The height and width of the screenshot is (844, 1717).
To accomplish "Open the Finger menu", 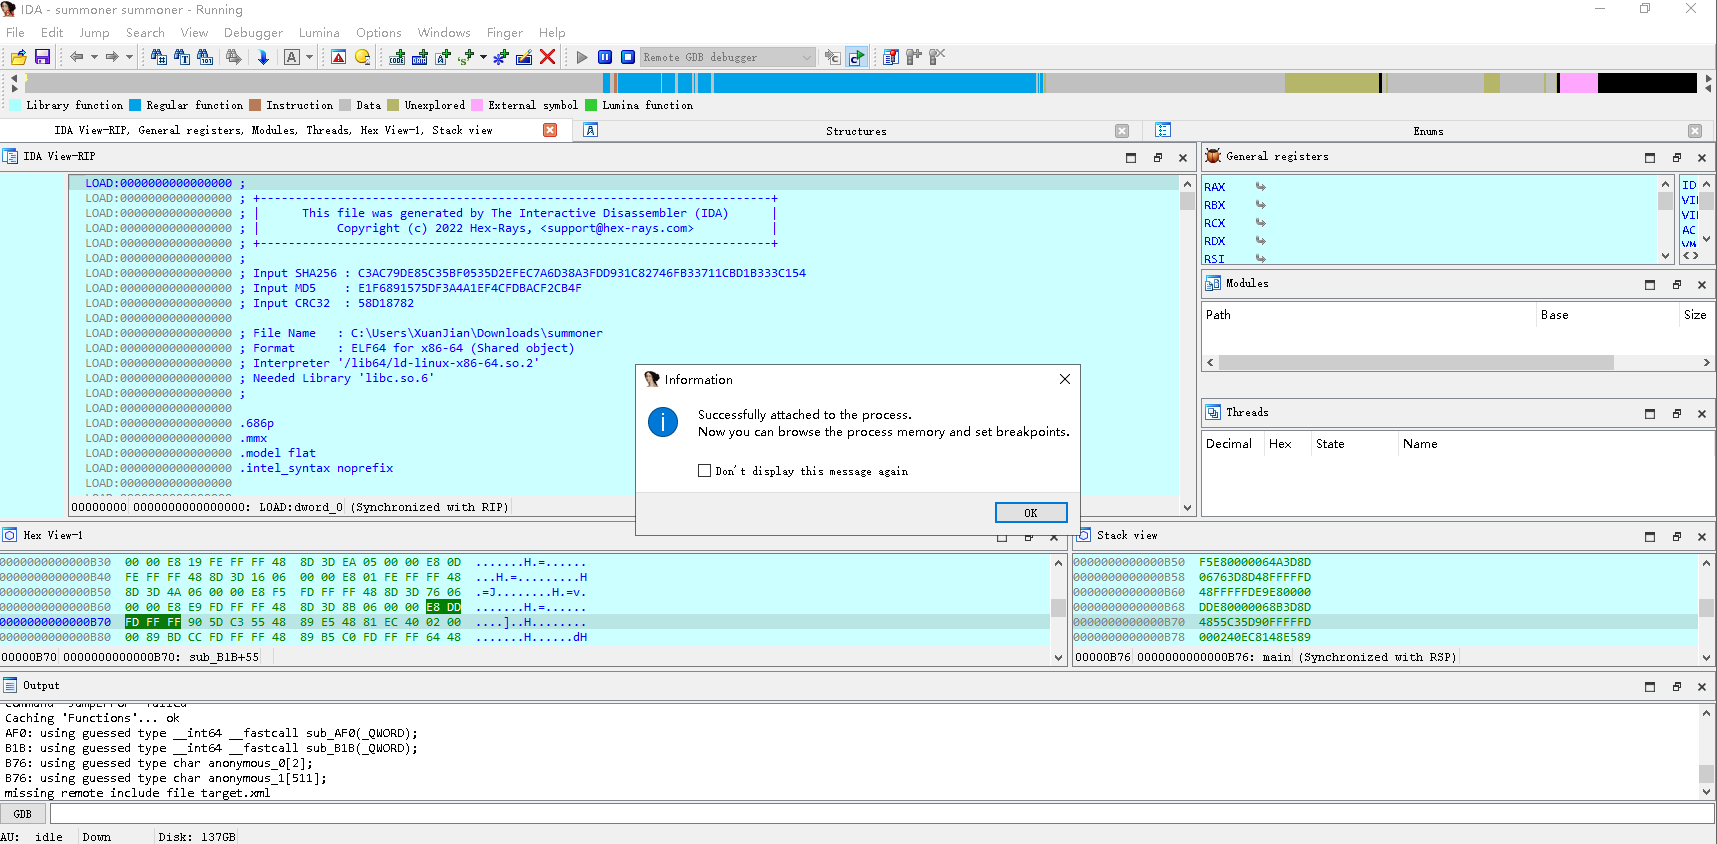I will (504, 33).
